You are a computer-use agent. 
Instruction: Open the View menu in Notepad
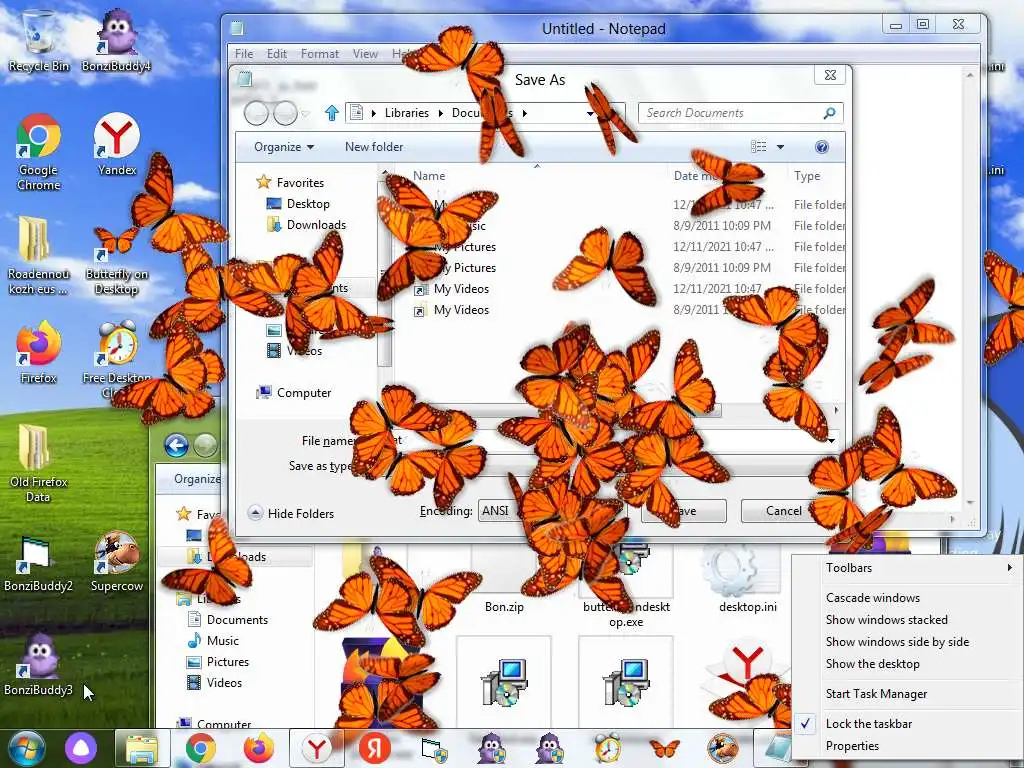[365, 54]
